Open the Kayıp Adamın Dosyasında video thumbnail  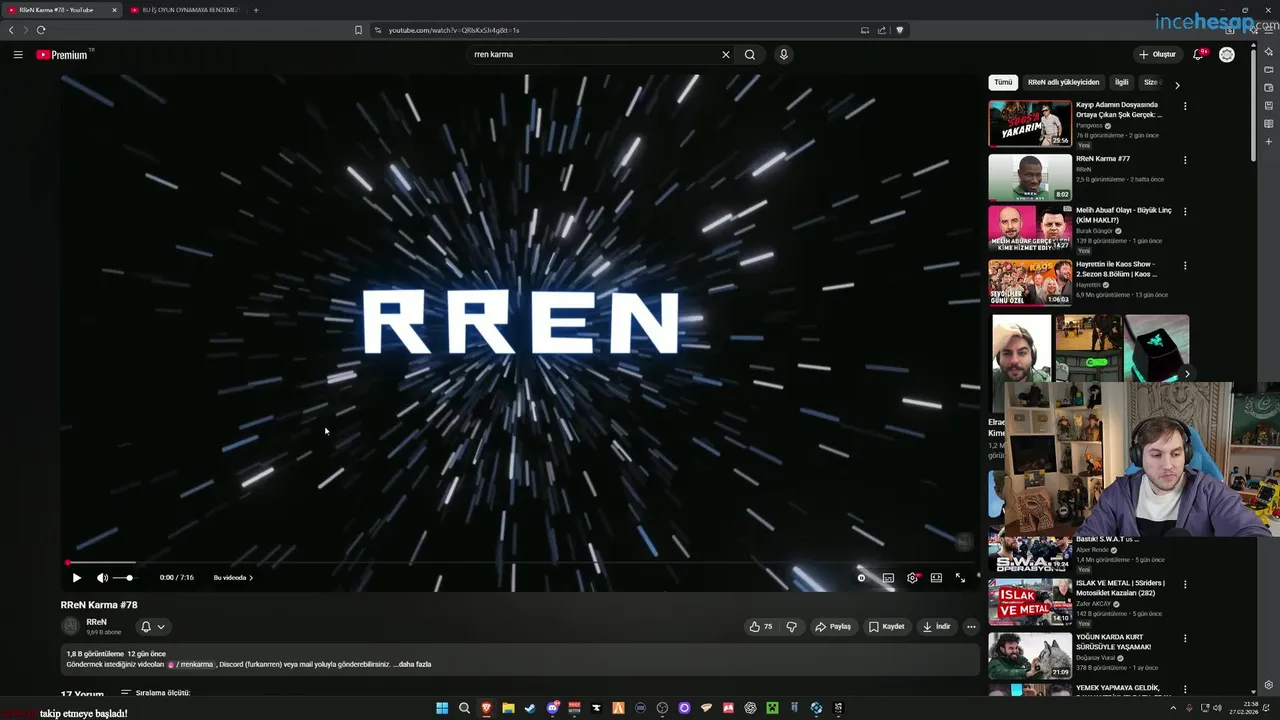point(1030,123)
